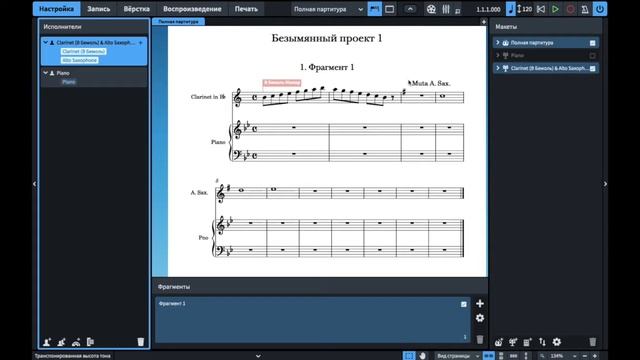Open flow settings gear in Фрагменты panel
The image size is (640, 360).
[480, 318]
